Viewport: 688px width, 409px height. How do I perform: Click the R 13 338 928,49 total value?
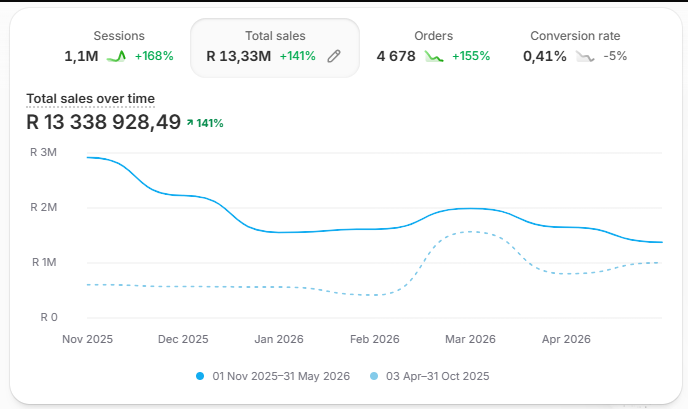coord(104,122)
